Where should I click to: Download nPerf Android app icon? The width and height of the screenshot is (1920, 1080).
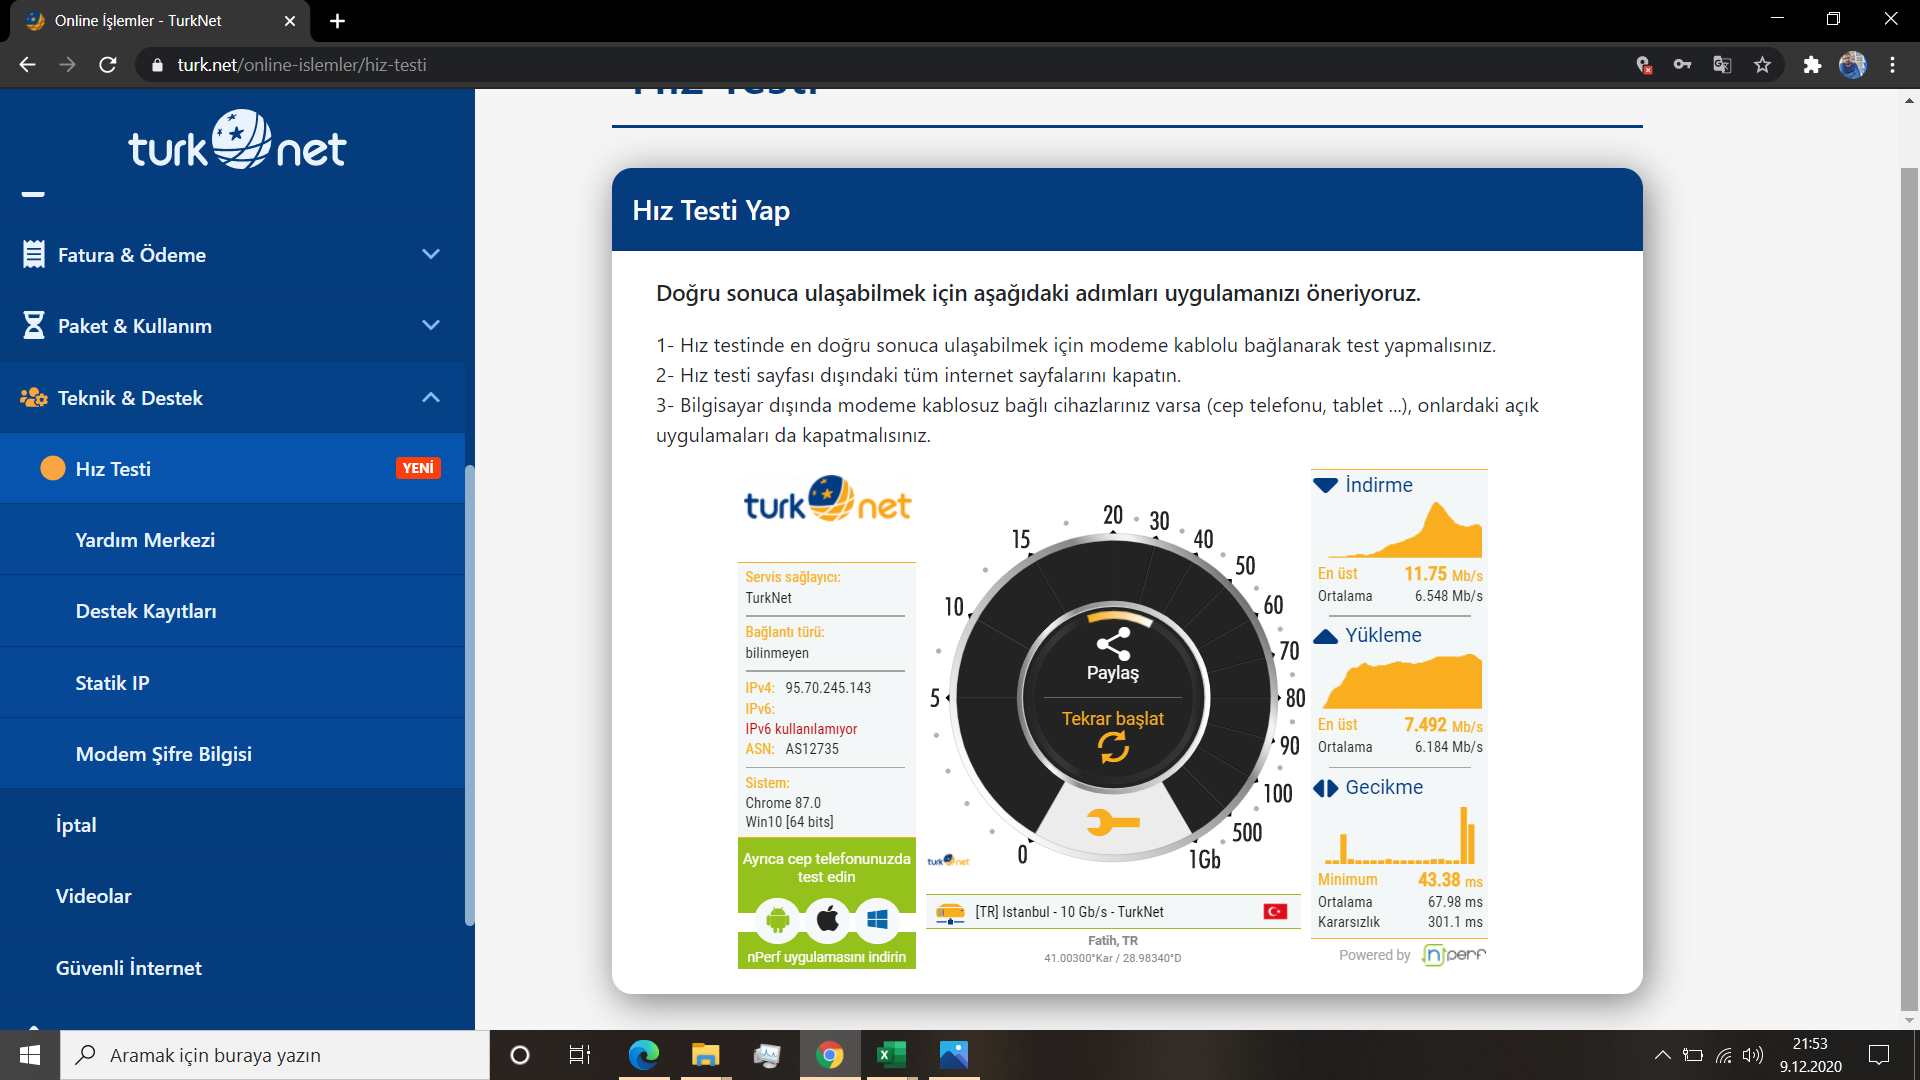tap(778, 919)
